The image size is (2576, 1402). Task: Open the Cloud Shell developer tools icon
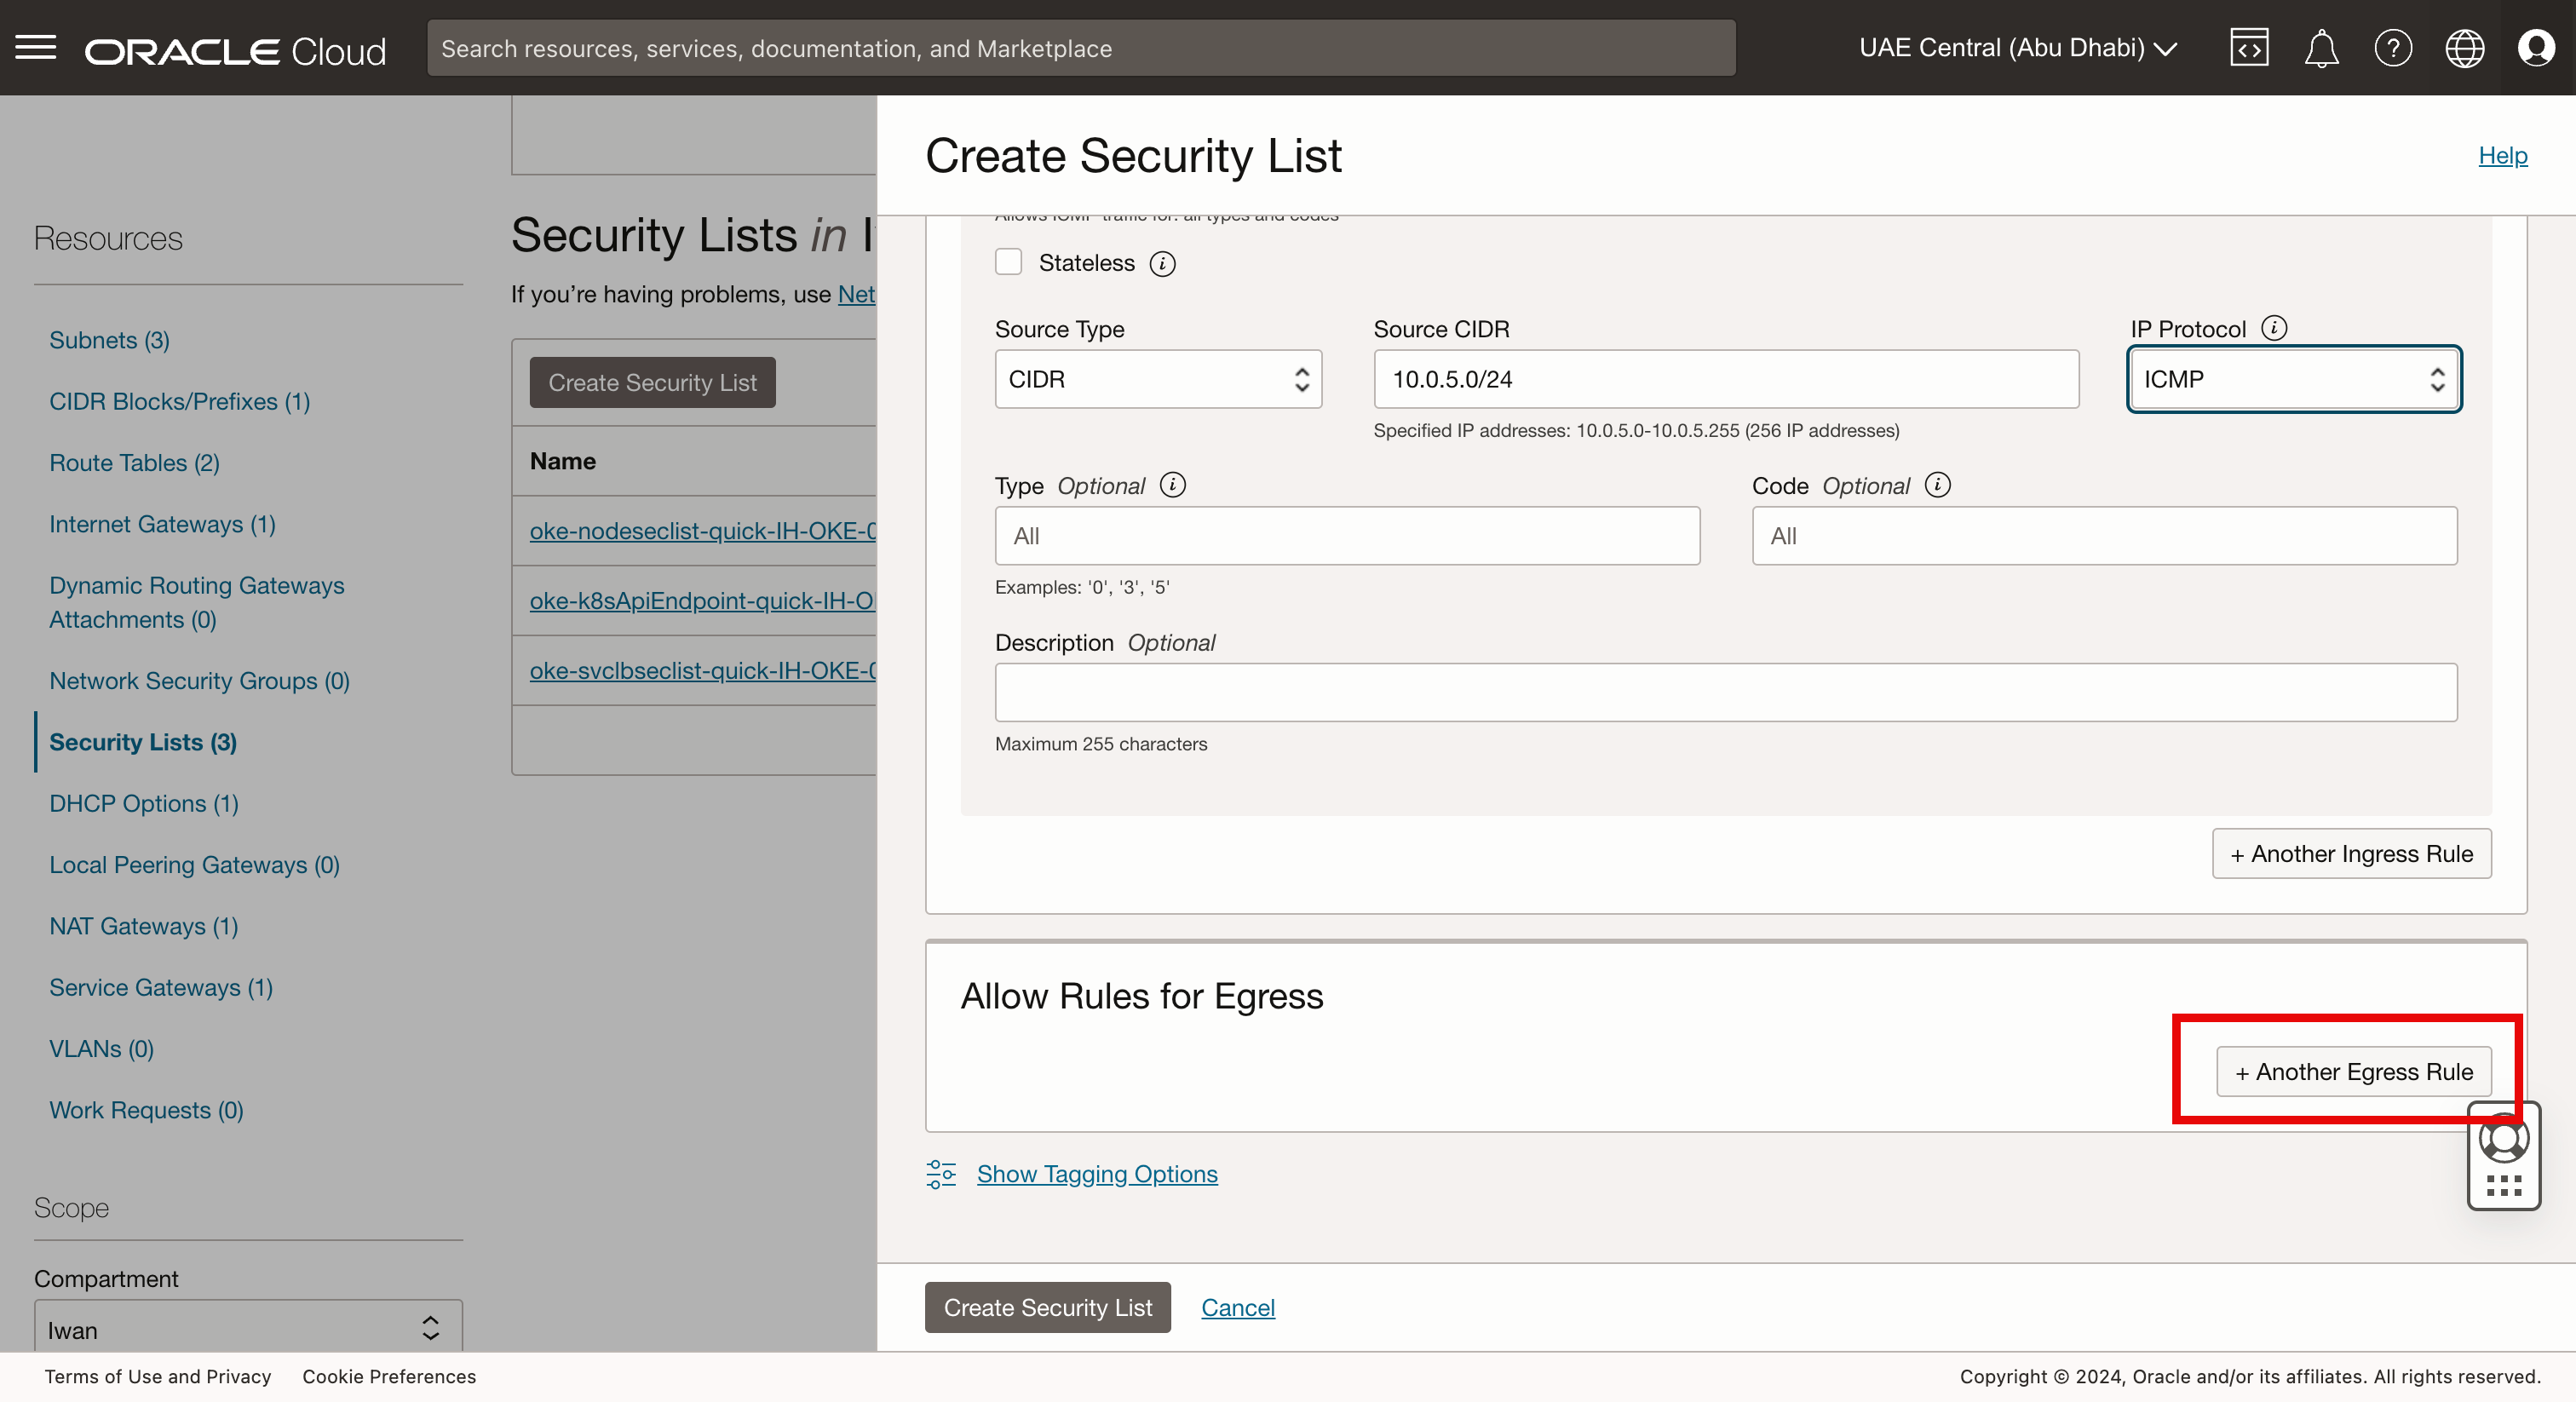[2249, 48]
